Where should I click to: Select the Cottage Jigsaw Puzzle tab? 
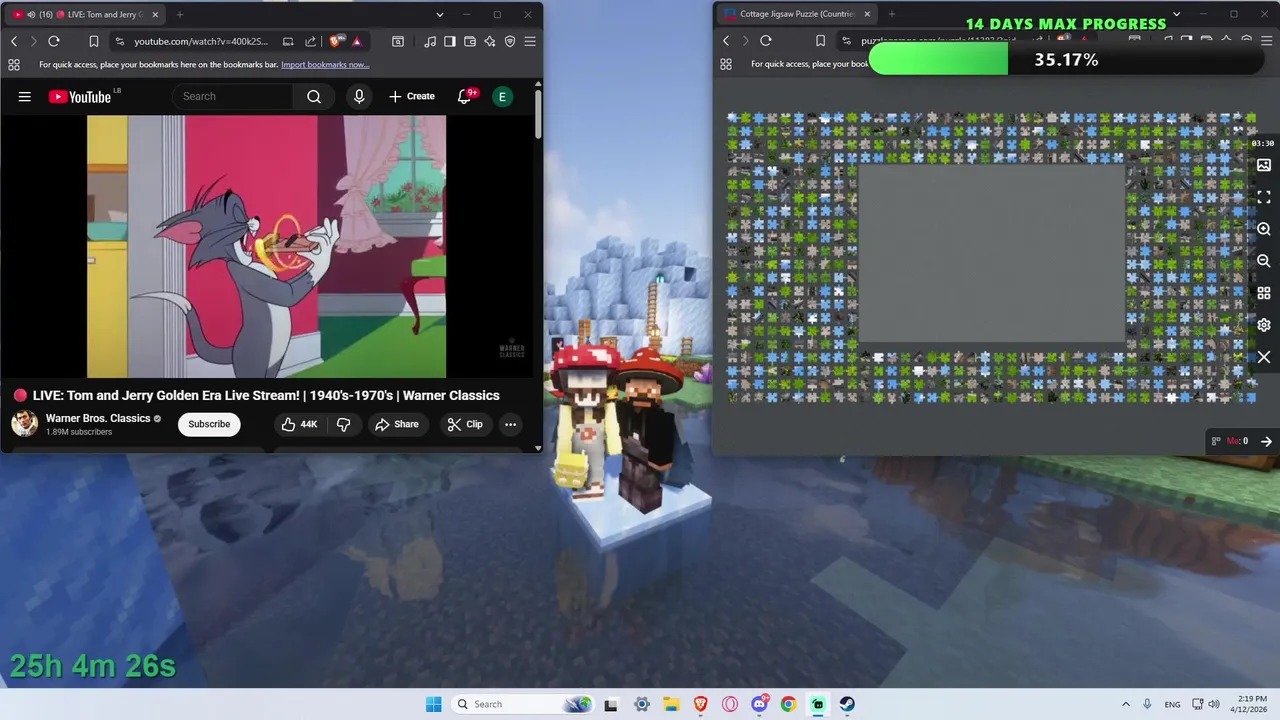pos(798,15)
